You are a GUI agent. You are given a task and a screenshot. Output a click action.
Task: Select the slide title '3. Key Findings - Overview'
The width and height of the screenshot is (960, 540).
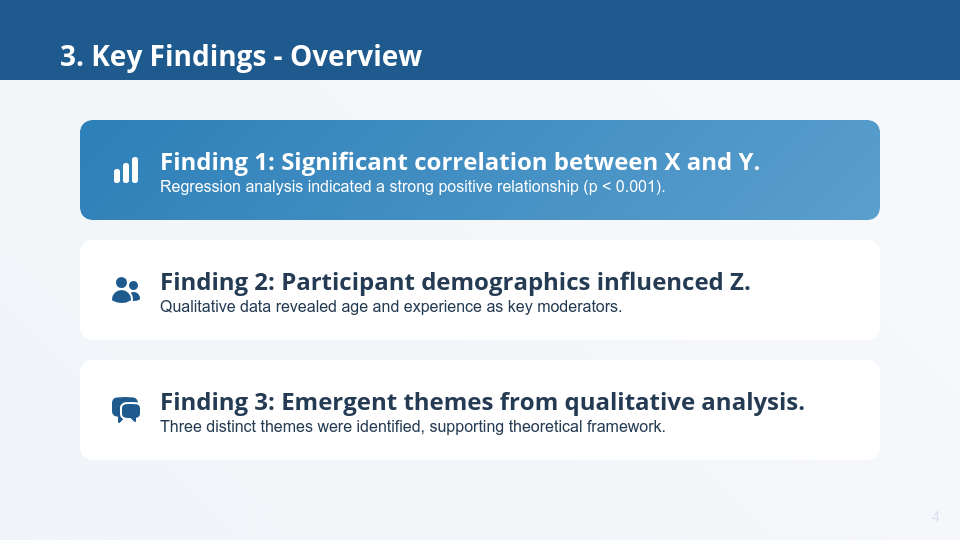(x=241, y=56)
